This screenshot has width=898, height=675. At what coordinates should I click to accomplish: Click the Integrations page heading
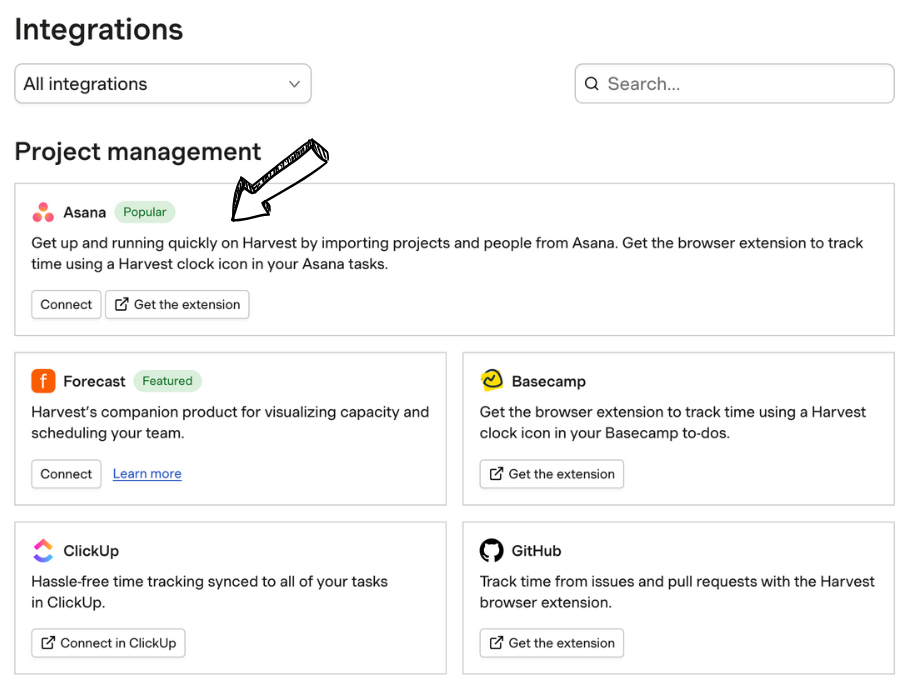click(99, 30)
